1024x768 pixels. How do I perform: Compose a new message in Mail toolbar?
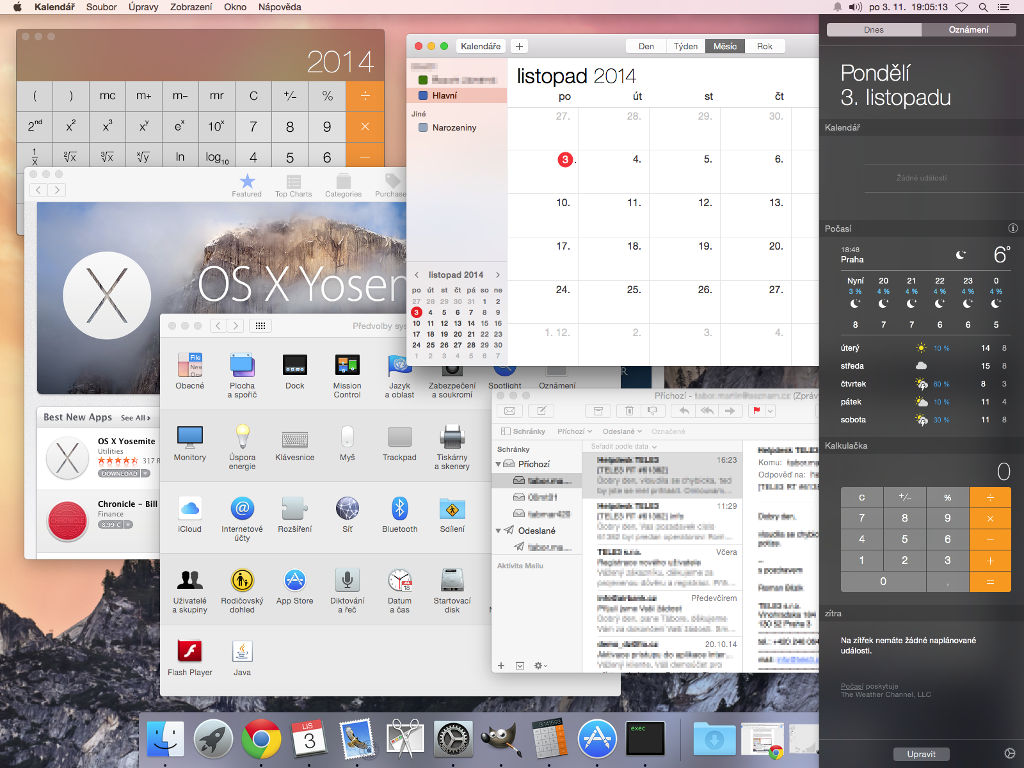541,411
